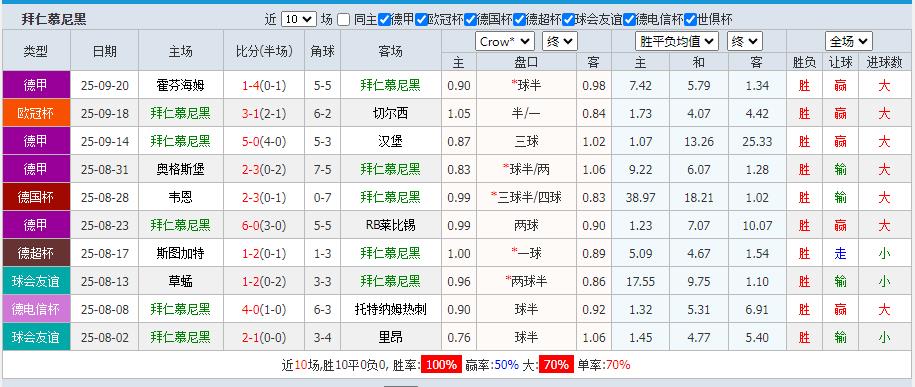Click the 奥格斯堡 home team link
Screen dimensions: 915x387
click(180, 170)
